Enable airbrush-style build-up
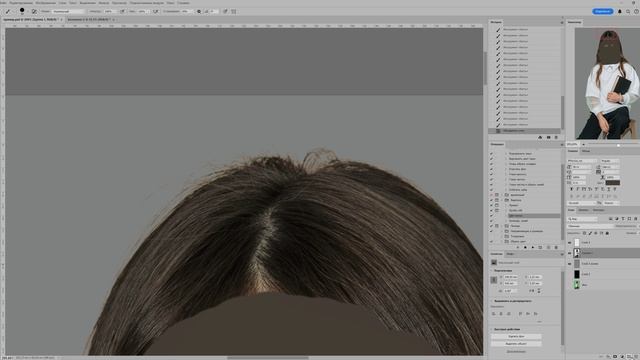This screenshot has width=640, height=360. [x=156, y=11]
